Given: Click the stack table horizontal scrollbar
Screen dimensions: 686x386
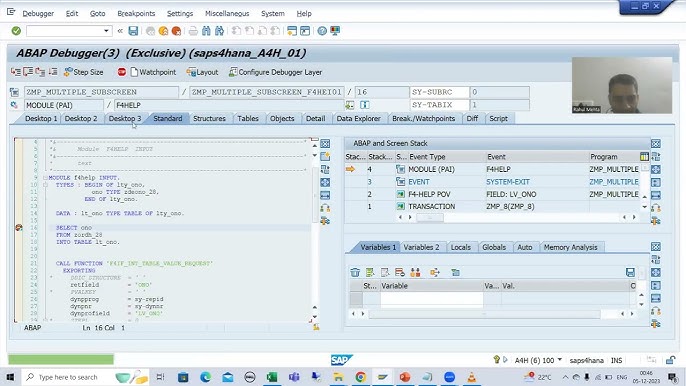Looking at the screenshot, I should (516, 218).
